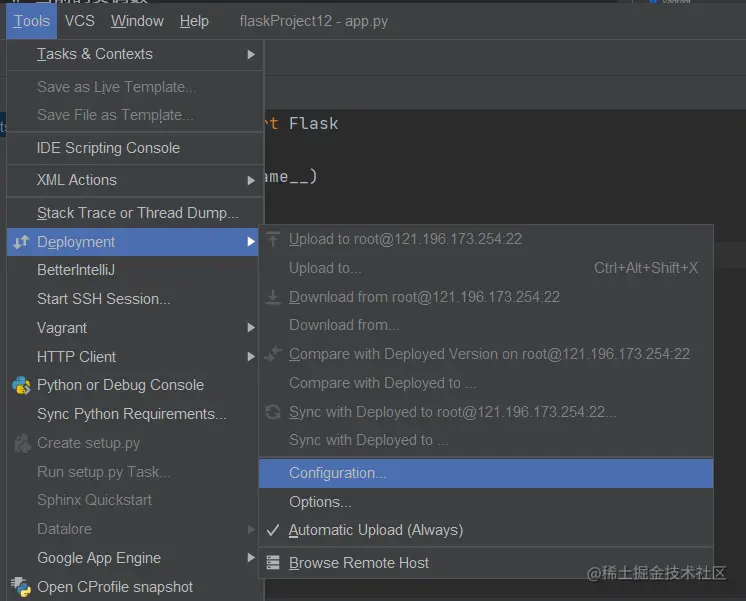Choose the plain Upload to... entry

coord(486,268)
